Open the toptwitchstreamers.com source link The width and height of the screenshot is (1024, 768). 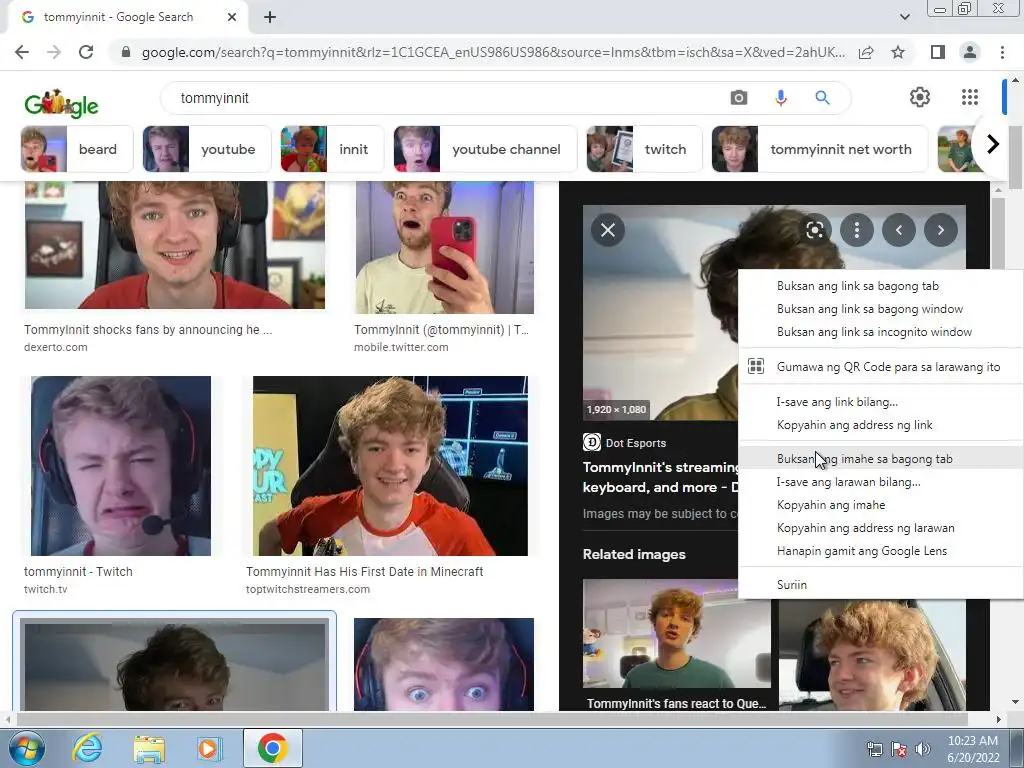click(308, 589)
